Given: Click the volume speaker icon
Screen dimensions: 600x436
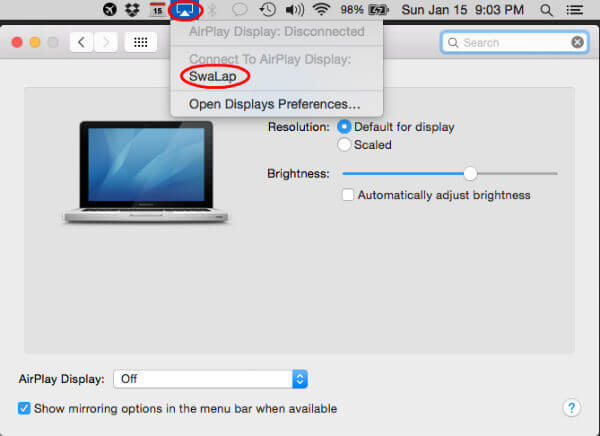Looking at the screenshot, I should pyautogui.click(x=295, y=10).
